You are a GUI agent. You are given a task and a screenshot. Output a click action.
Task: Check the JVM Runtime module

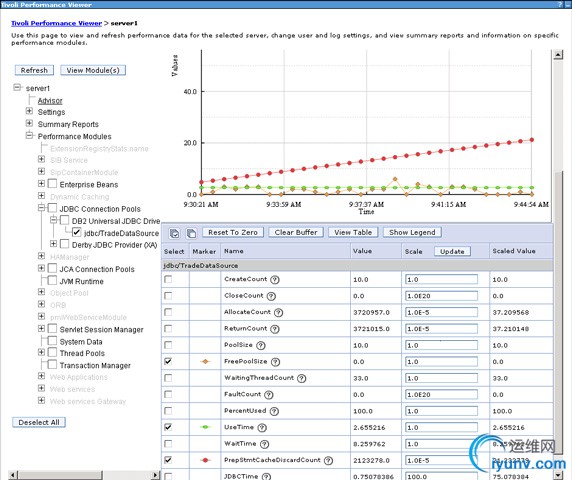pos(53,280)
